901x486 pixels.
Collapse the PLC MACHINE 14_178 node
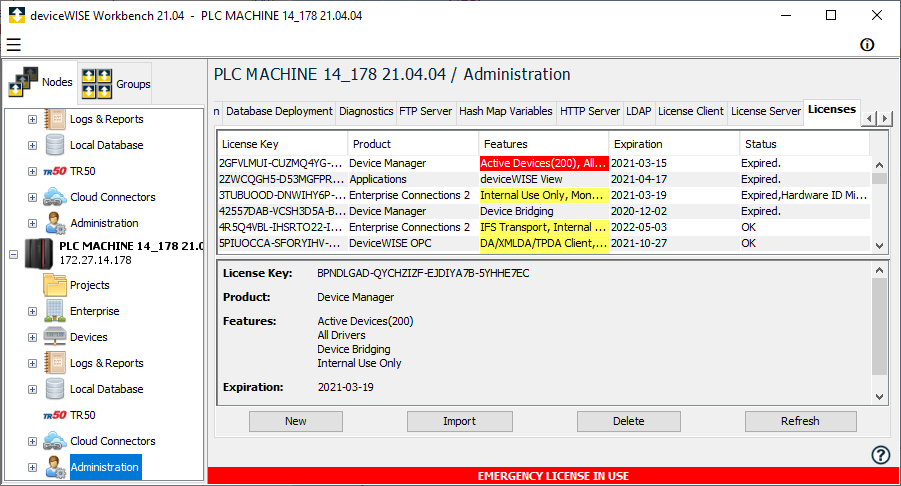tap(13, 254)
